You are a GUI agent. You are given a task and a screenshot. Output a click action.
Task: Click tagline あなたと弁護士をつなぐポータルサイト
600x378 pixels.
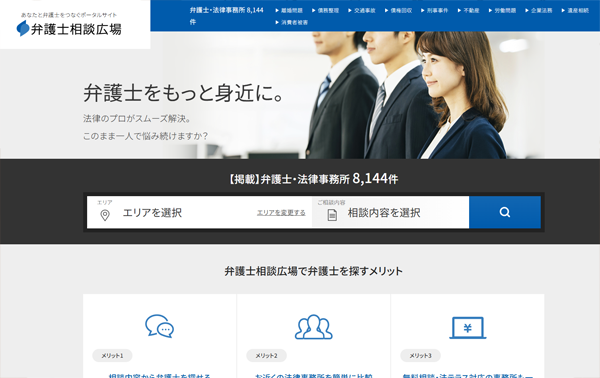click(68, 15)
